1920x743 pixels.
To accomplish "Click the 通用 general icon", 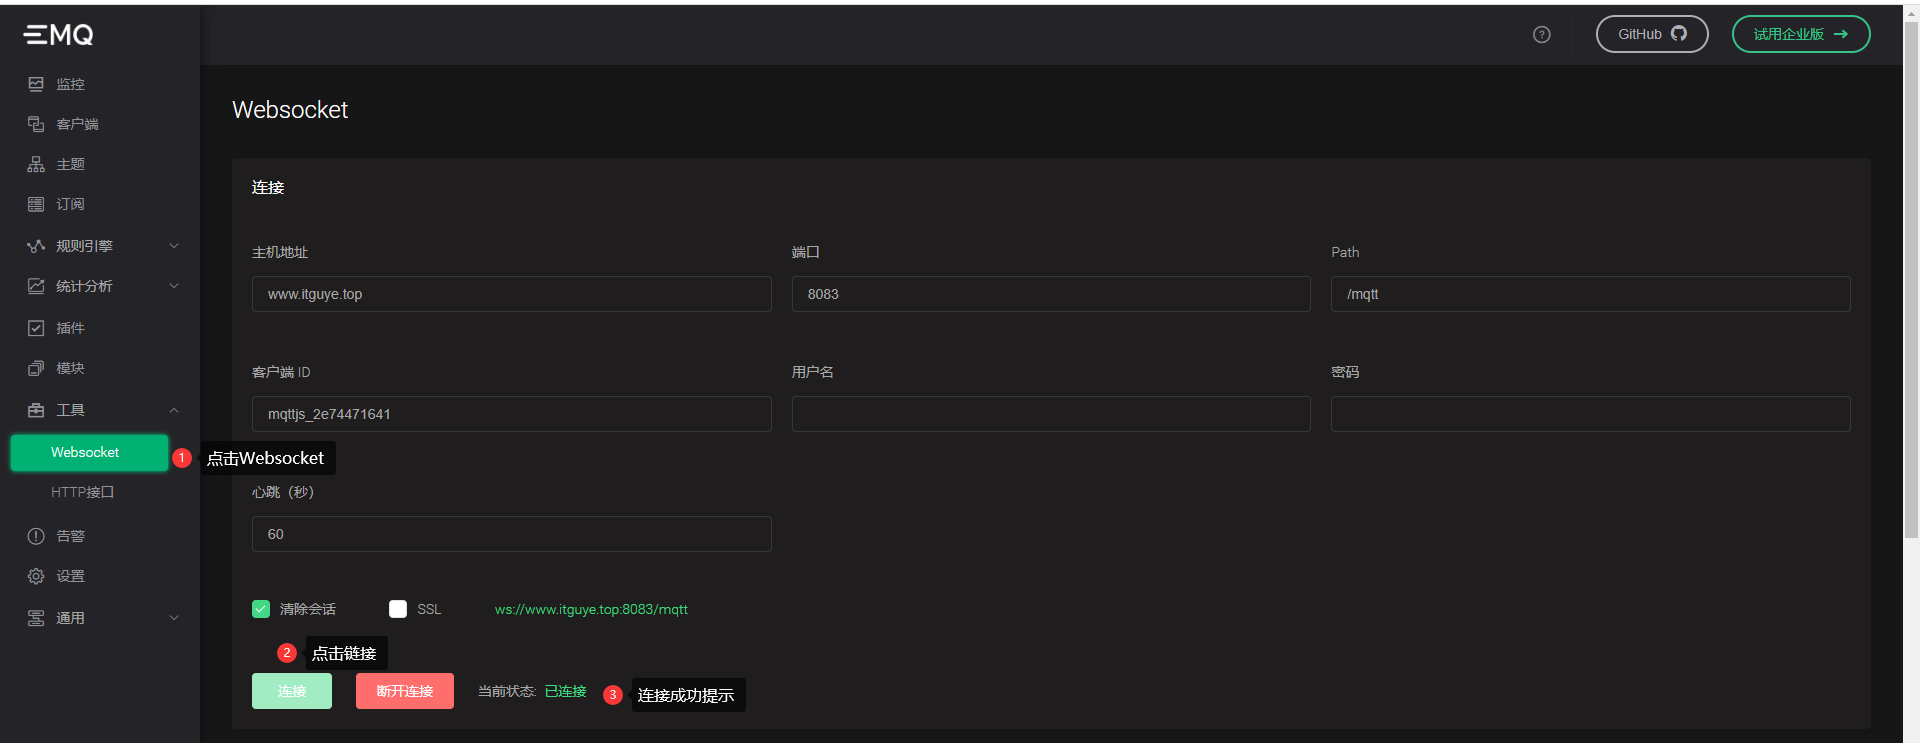I will tap(36, 618).
